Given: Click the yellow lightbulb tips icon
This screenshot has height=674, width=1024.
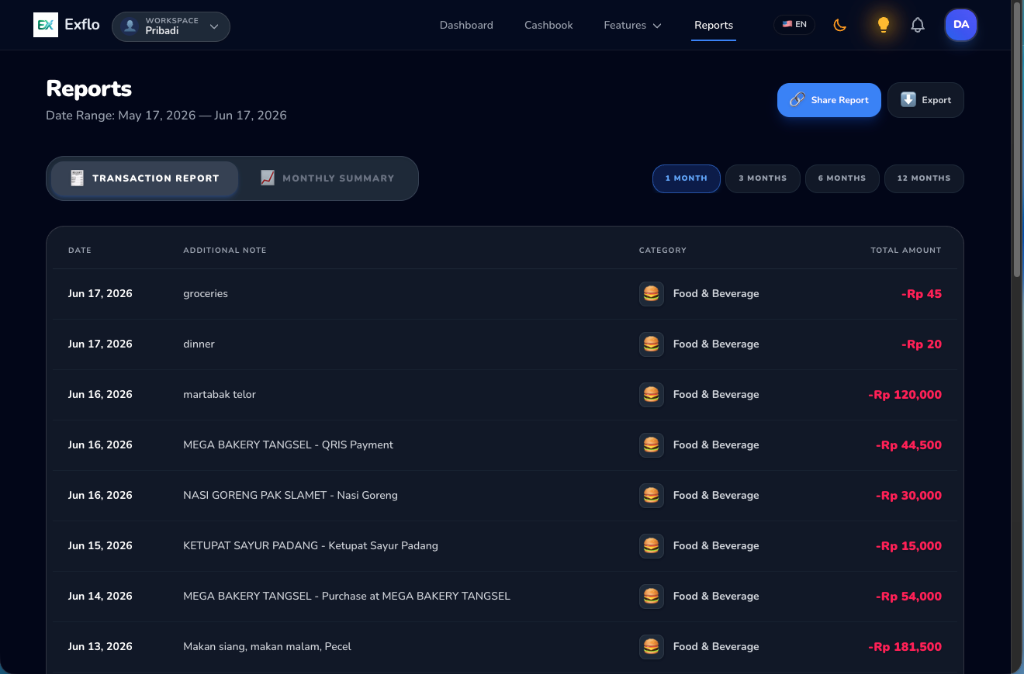Looking at the screenshot, I should click(883, 25).
